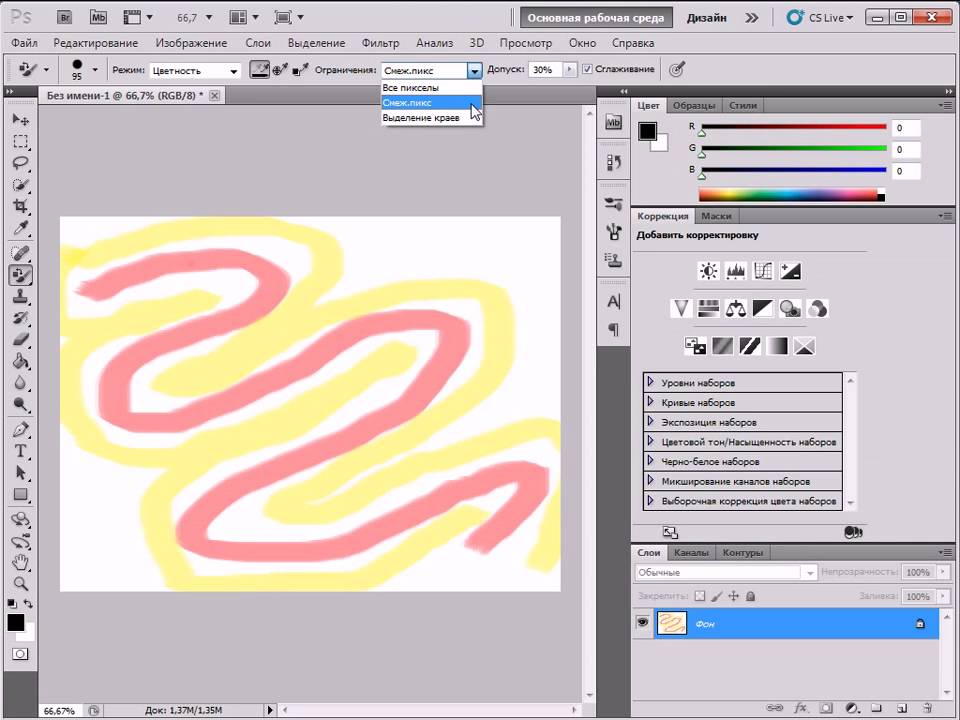Screen dimensions: 960x720
Task: Open the Фильтр menu
Action: point(380,43)
